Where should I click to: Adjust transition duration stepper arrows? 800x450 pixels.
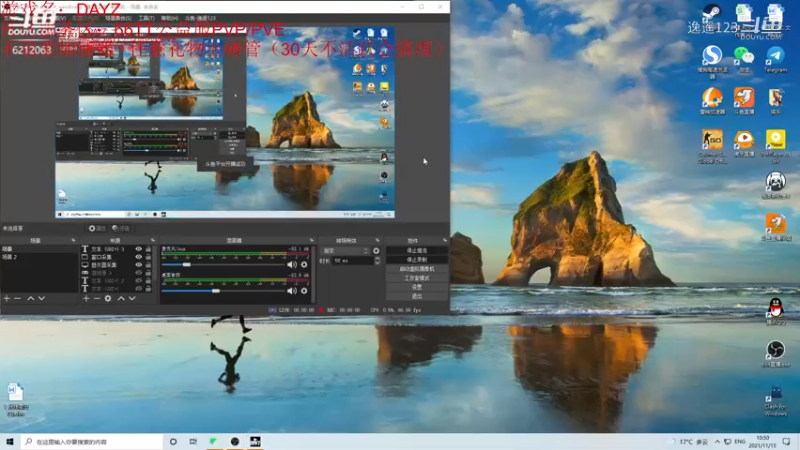pyautogui.click(x=377, y=261)
